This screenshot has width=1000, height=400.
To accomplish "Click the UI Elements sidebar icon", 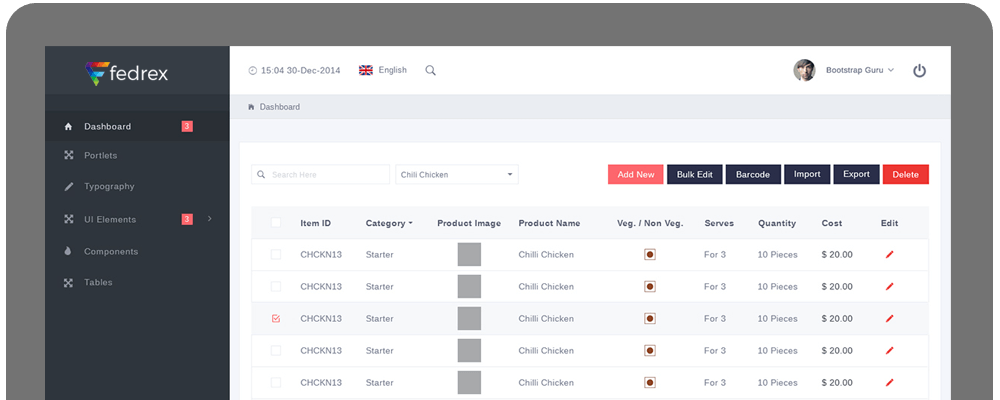I will pyautogui.click(x=69, y=219).
